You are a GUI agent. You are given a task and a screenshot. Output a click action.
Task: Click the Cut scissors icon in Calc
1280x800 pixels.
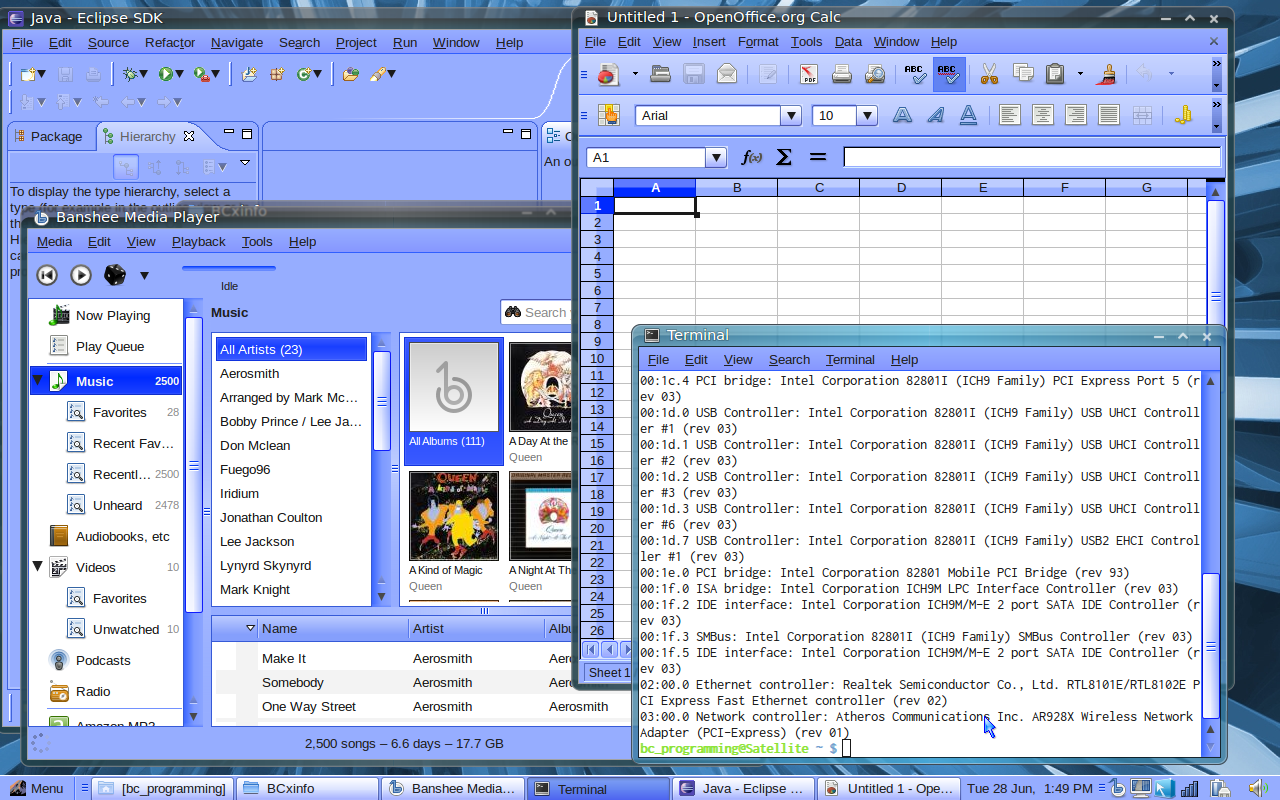pyautogui.click(x=989, y=73)
